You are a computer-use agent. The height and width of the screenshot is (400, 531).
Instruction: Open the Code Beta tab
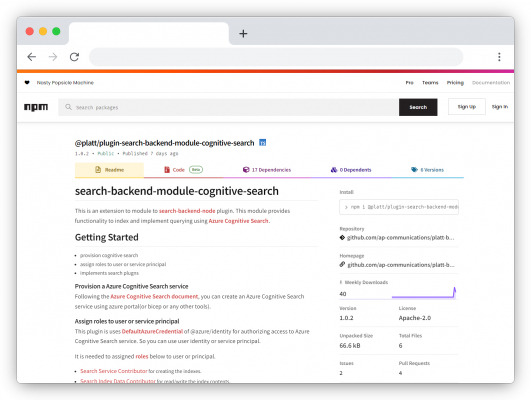[183, 170]
